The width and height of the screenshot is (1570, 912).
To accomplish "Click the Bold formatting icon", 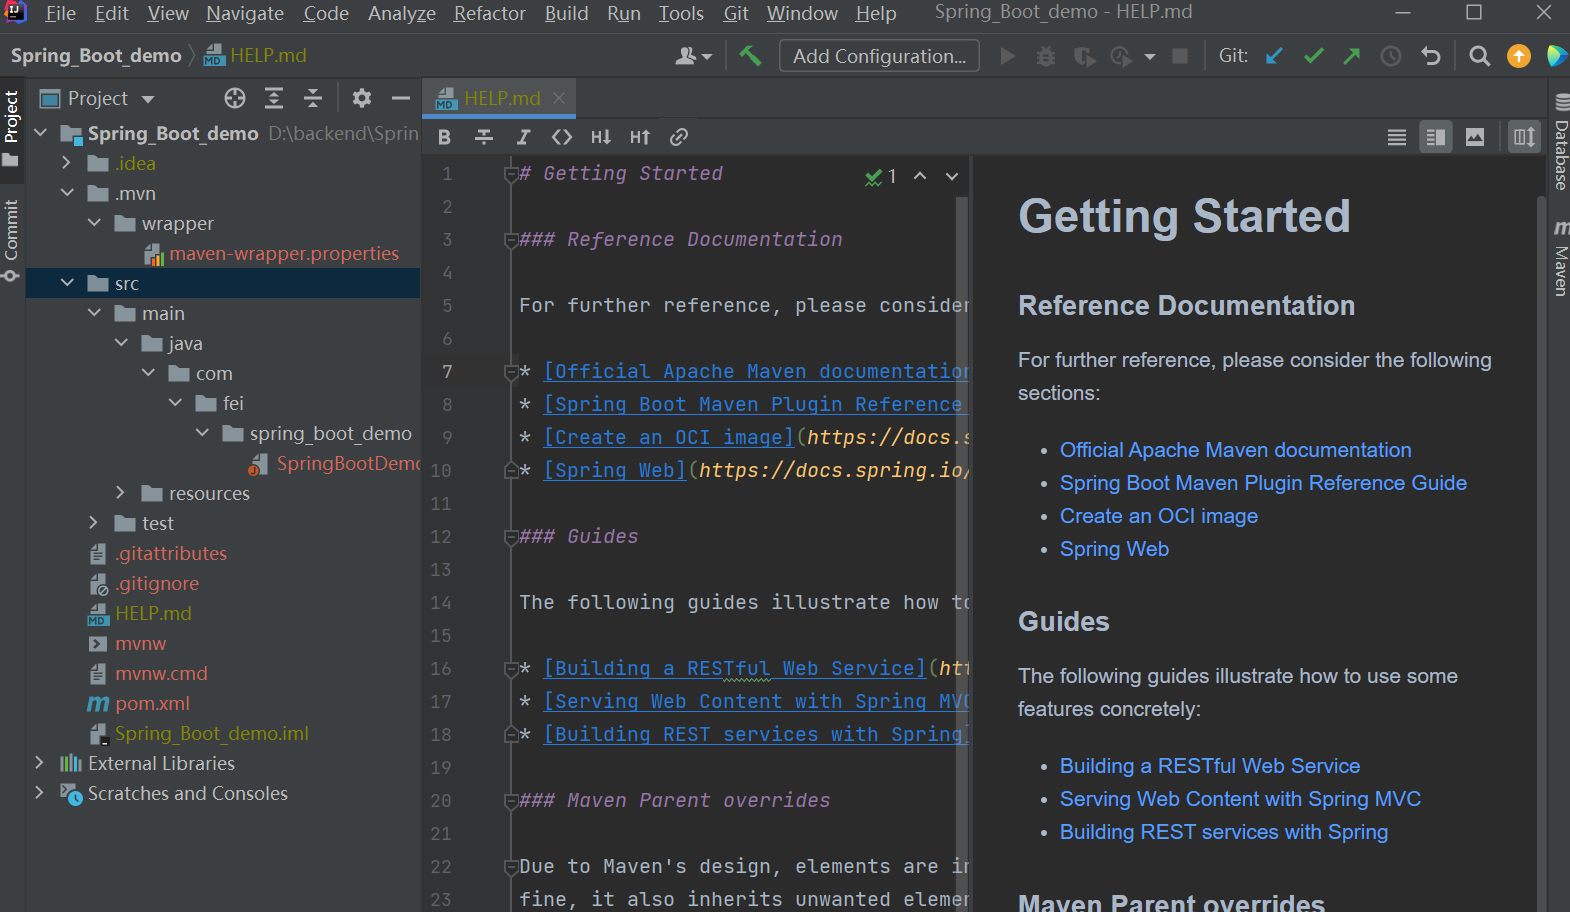I will pos(445,137).
